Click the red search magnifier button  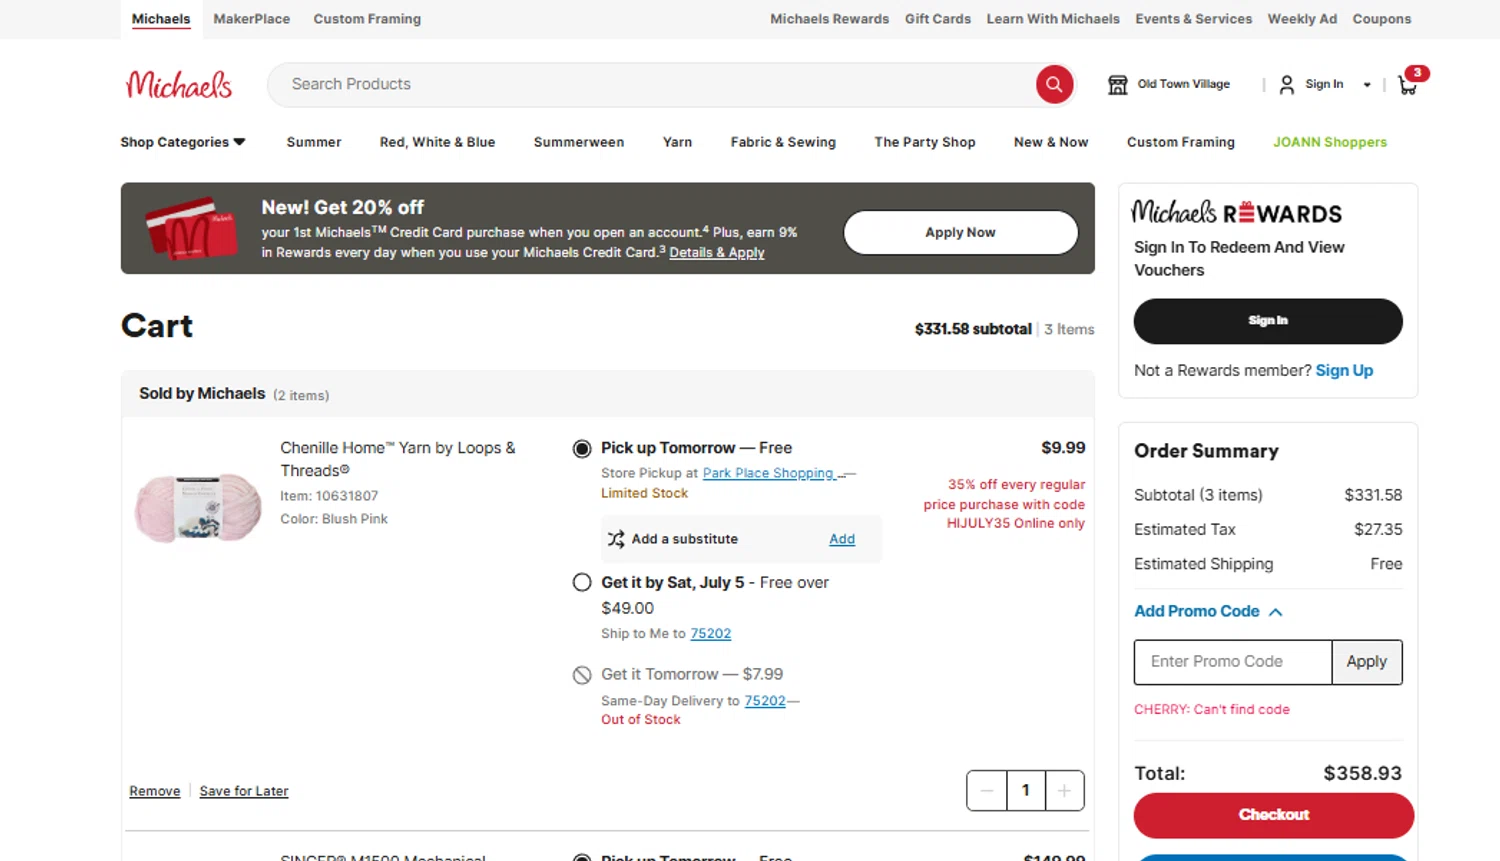click(x=1054, y=85)
